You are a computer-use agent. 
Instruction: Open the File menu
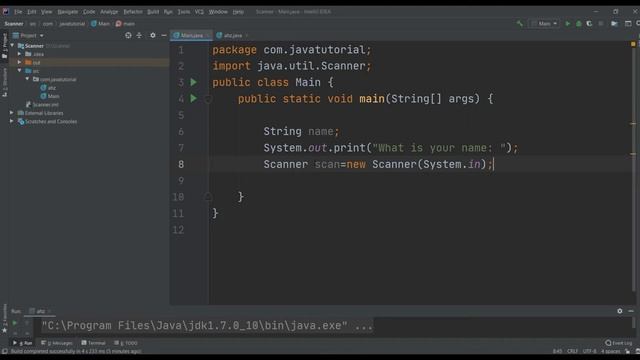click(18, 12)
